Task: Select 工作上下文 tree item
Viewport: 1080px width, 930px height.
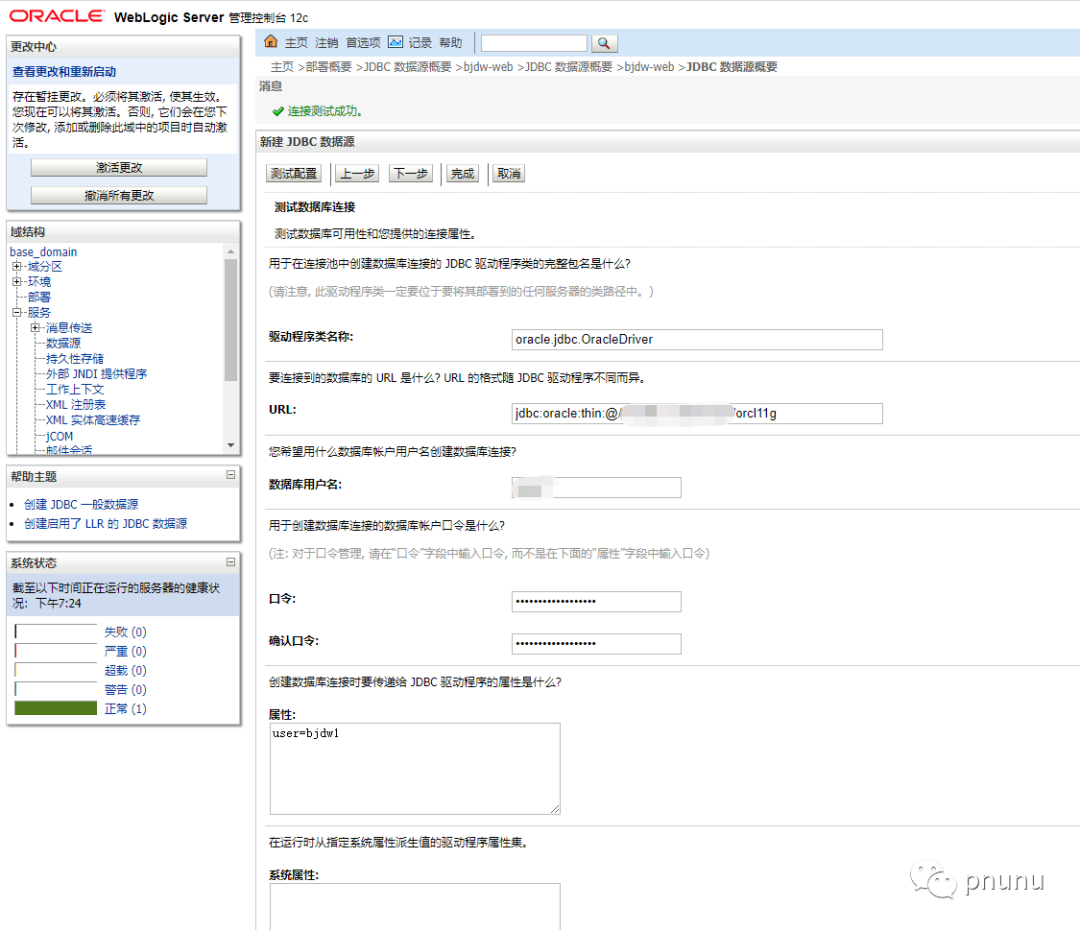Action: (x=75, y=389)
